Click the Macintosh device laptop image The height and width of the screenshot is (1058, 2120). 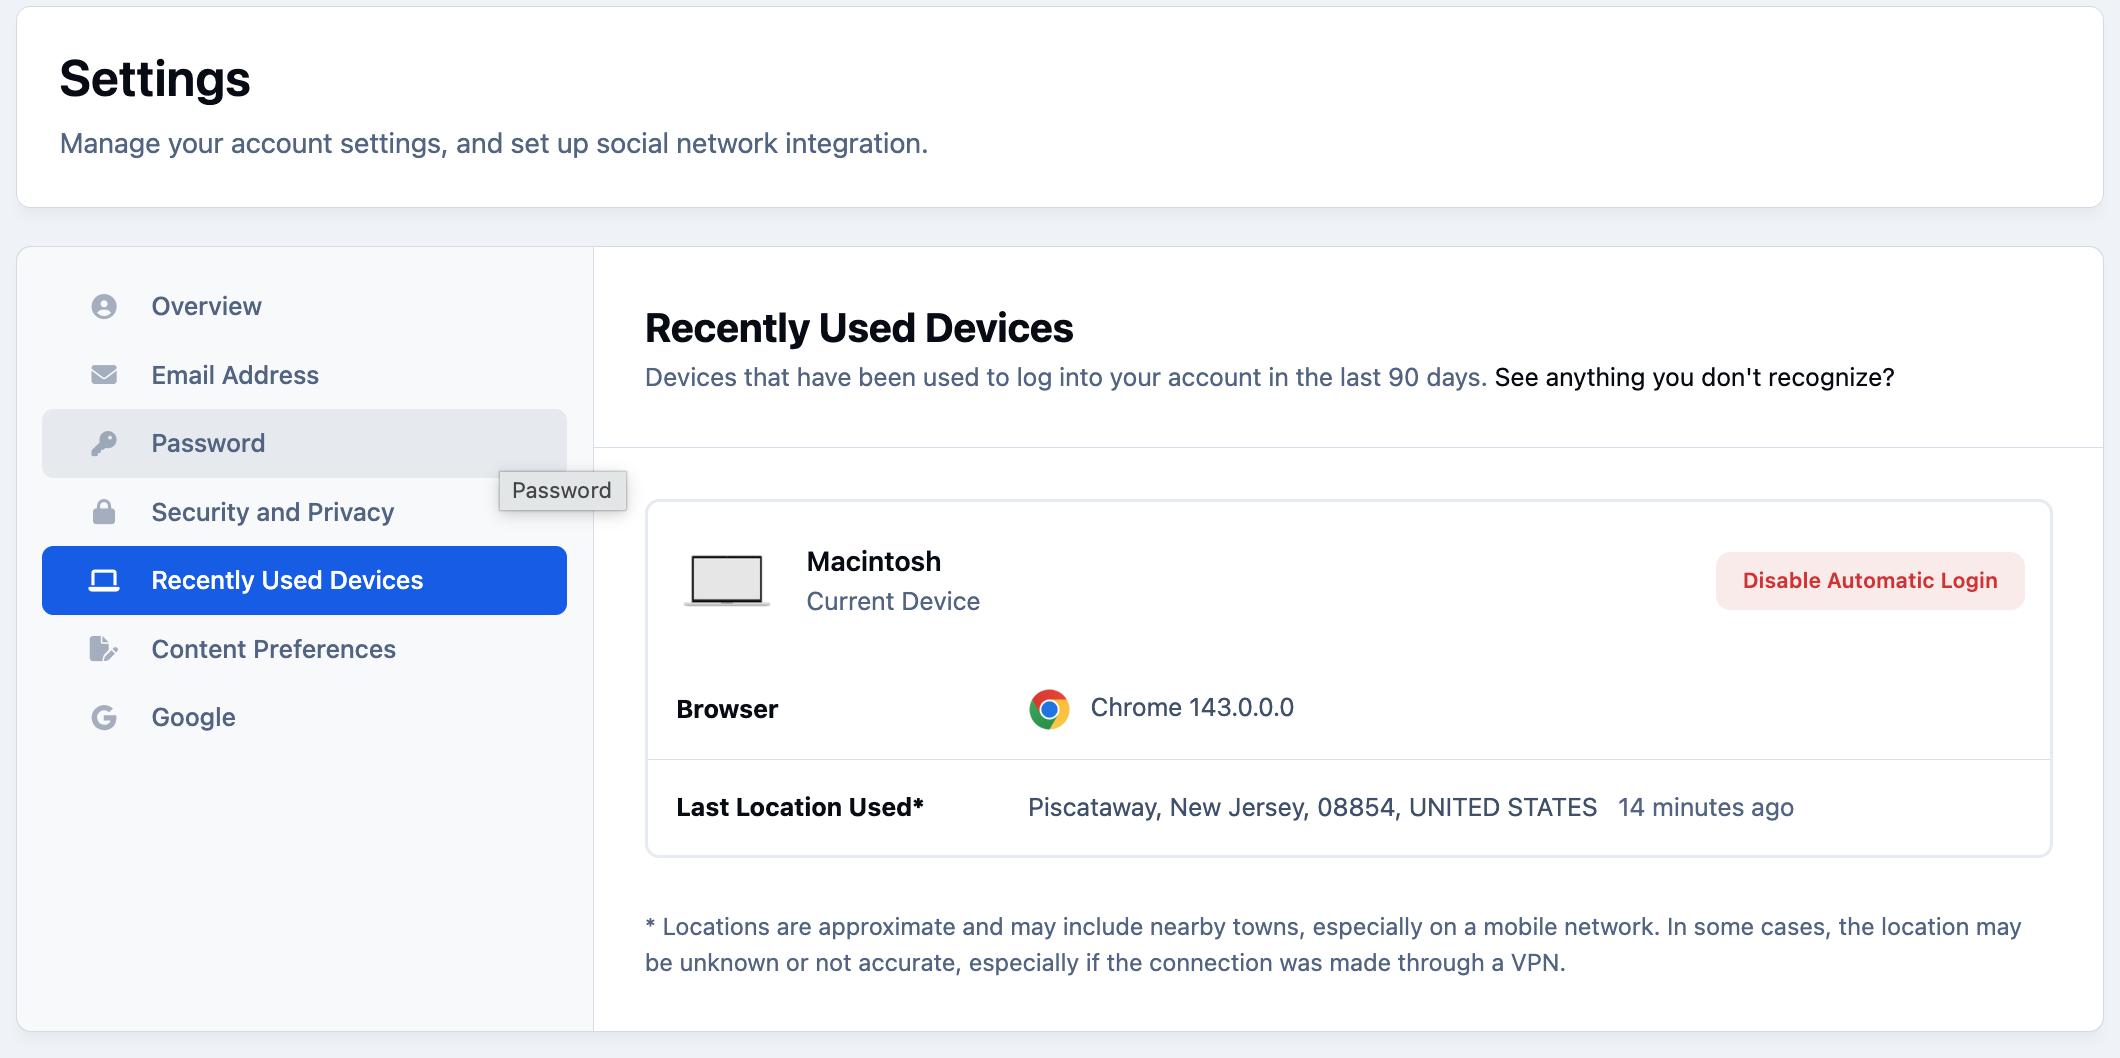(x=727, y=581)
